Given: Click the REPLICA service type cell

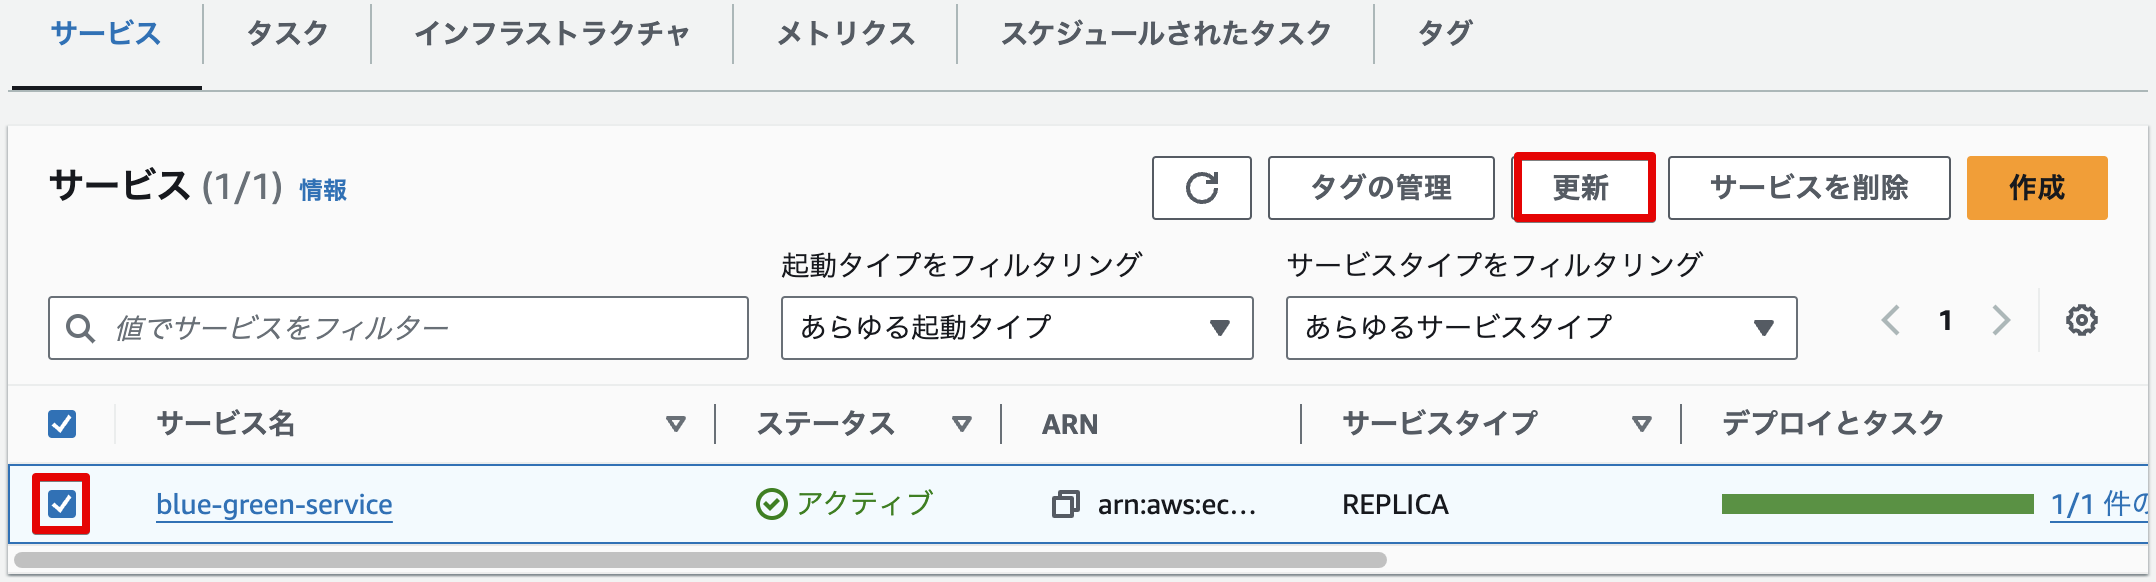Looking at the screenshot, I should (1395, 504).
